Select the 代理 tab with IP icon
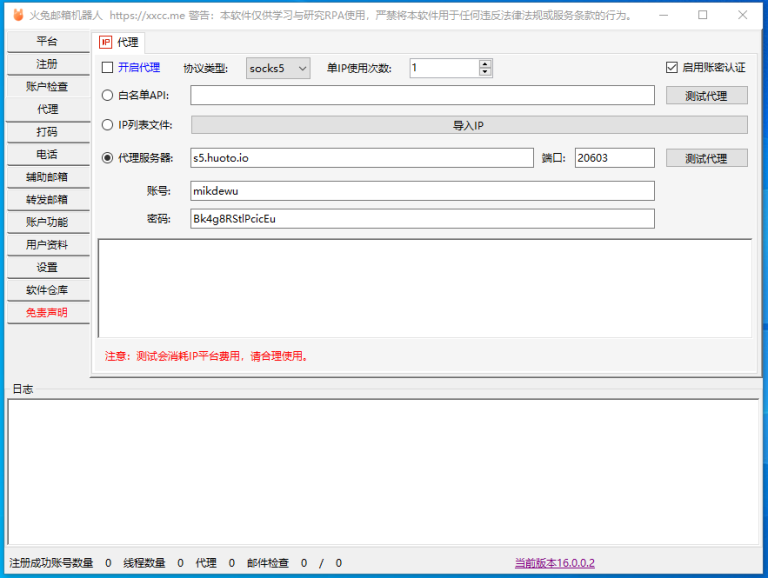The height and width of the screenshot is (578, 768). tap(118, 42)
